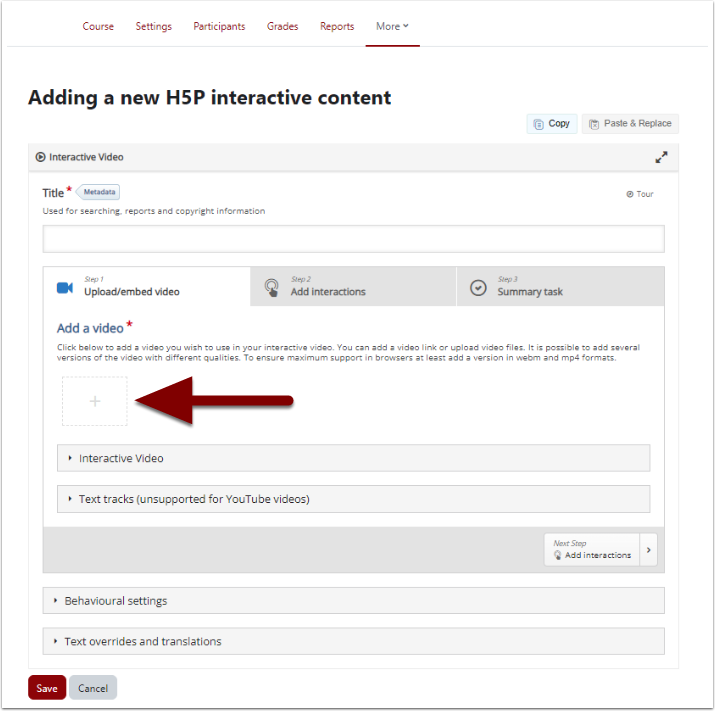The image size is (715, 711).
Task: Go to the Settings tab
Action: click(153, 26)
